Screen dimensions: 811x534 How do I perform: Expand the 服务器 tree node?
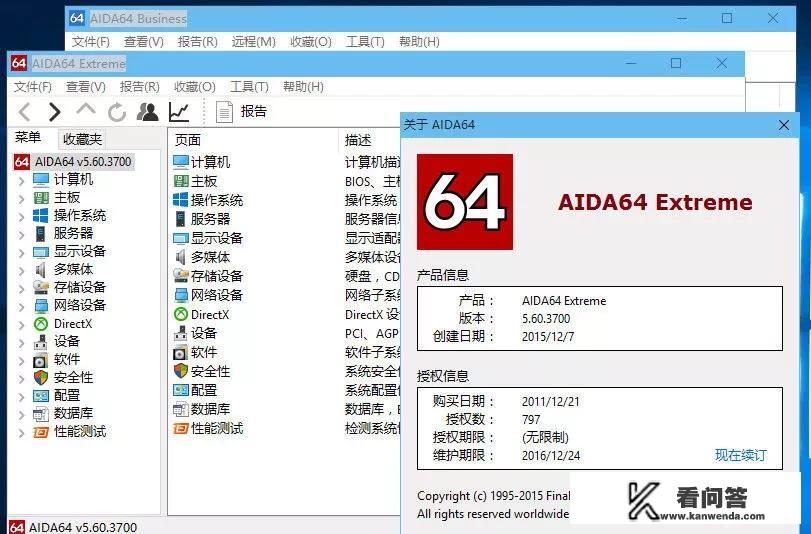pos(21,235)
